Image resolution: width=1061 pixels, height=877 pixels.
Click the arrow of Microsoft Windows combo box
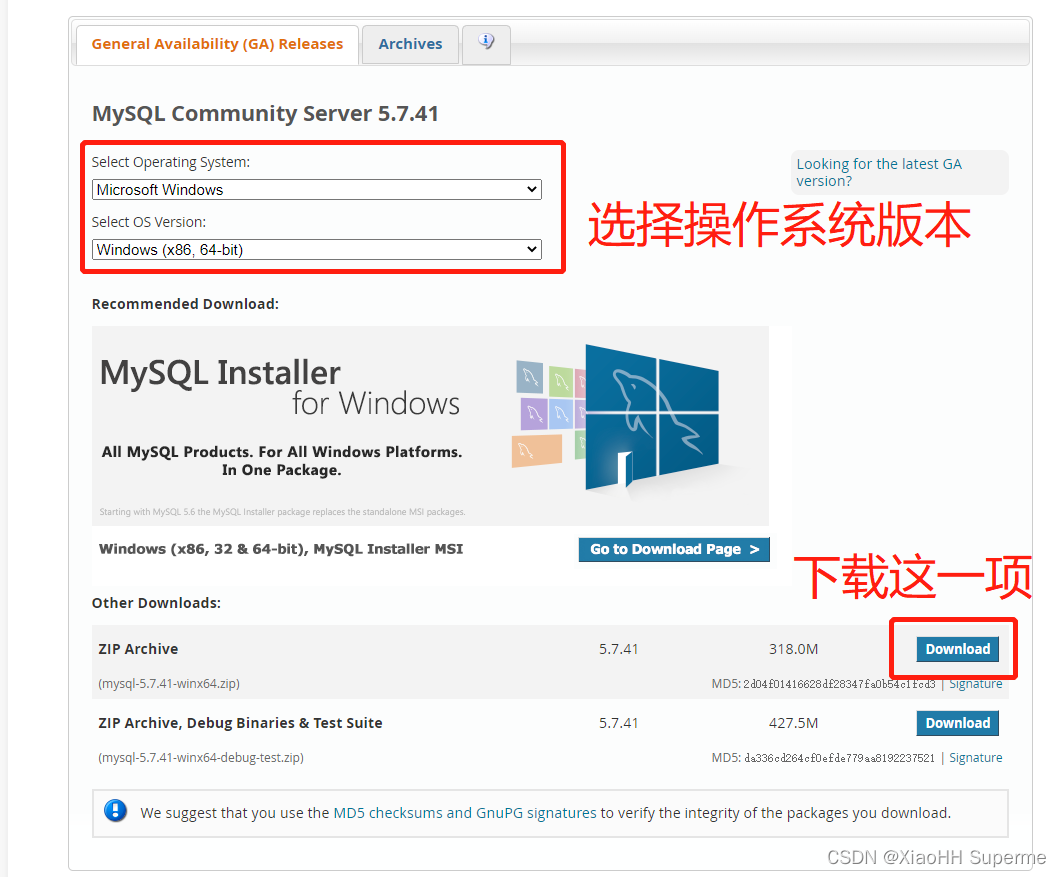pyautogui.click(x=532, y=189)
